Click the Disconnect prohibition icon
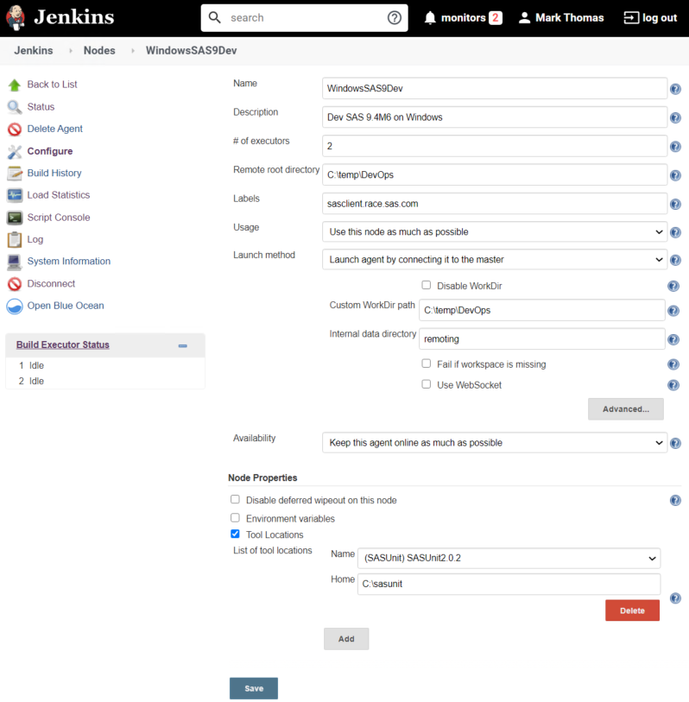The height and width of the screenshot is (702, 689). (x=14, y=284)
